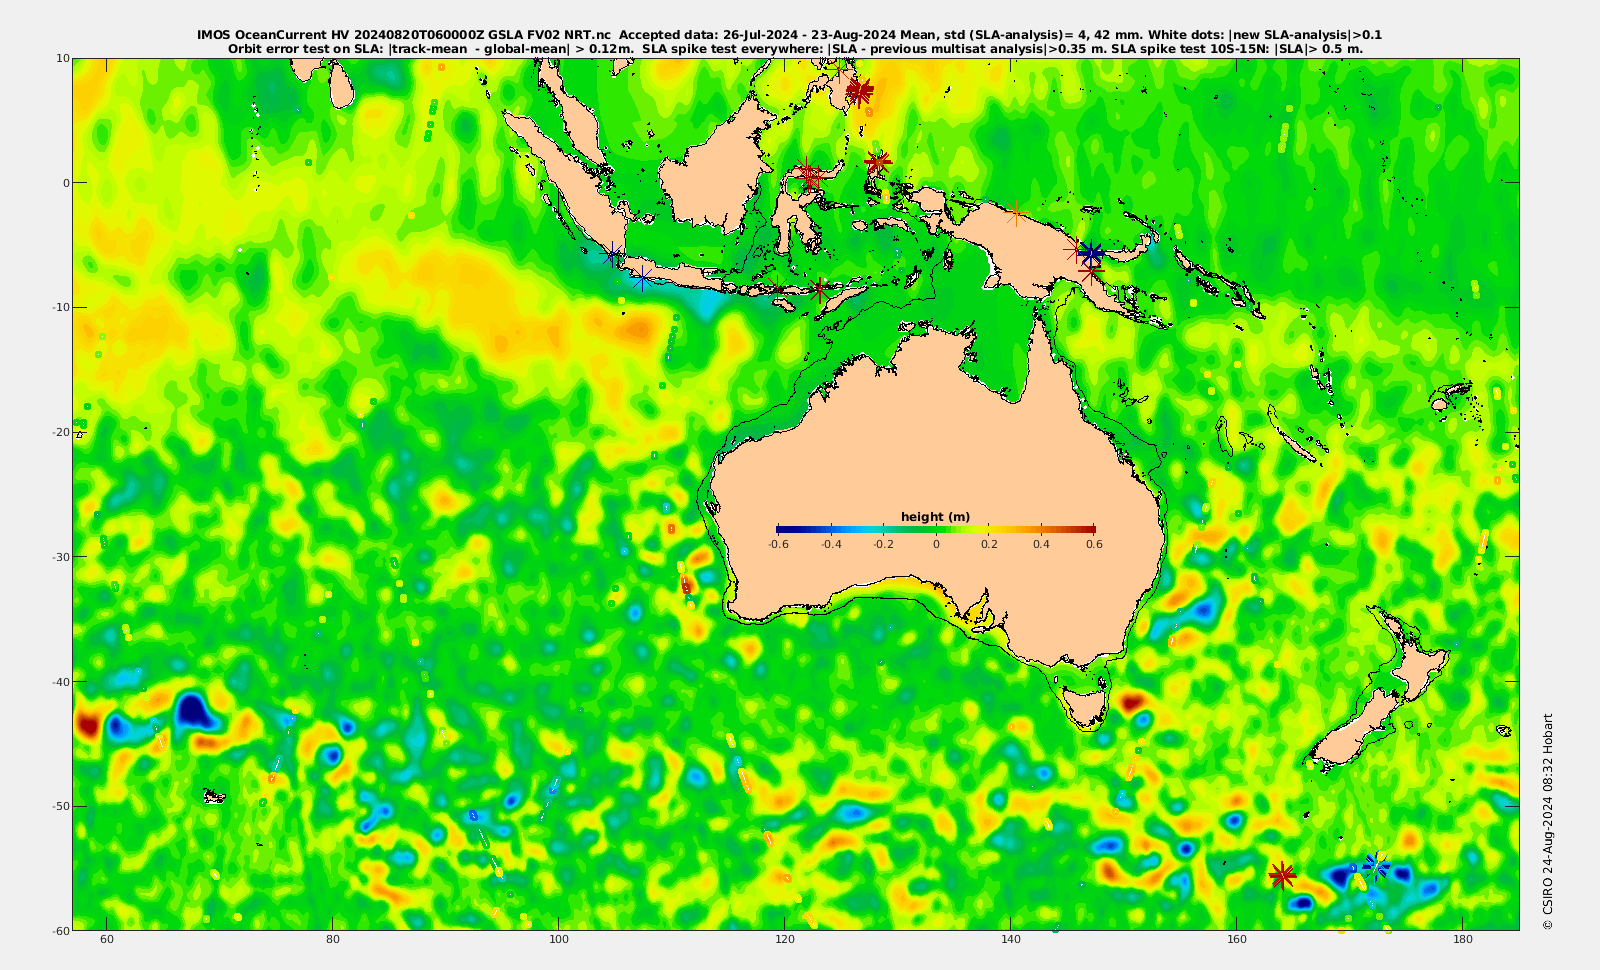Click the "height (m)" colorbar label

(935, 517)
